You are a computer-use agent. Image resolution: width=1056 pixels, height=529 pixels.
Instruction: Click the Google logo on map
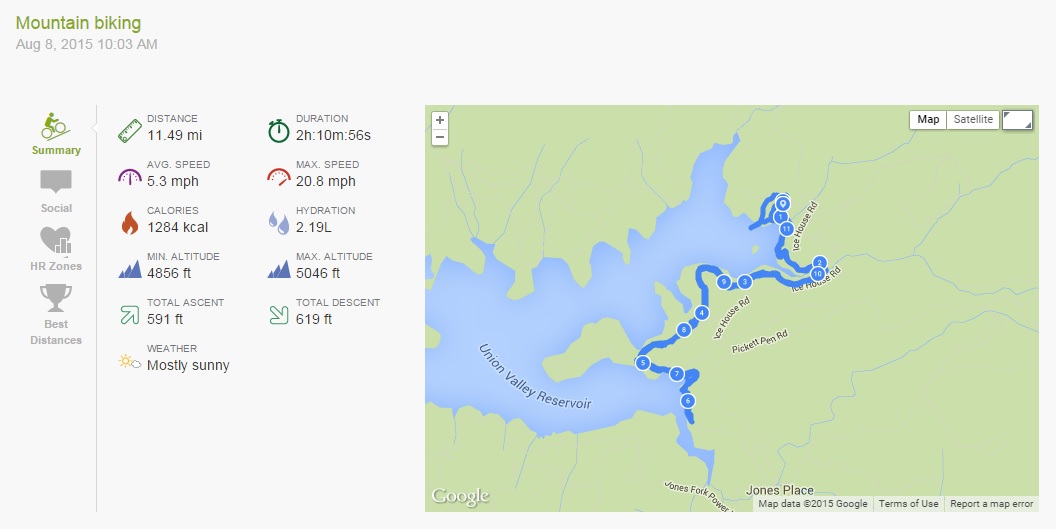(460, 496)
